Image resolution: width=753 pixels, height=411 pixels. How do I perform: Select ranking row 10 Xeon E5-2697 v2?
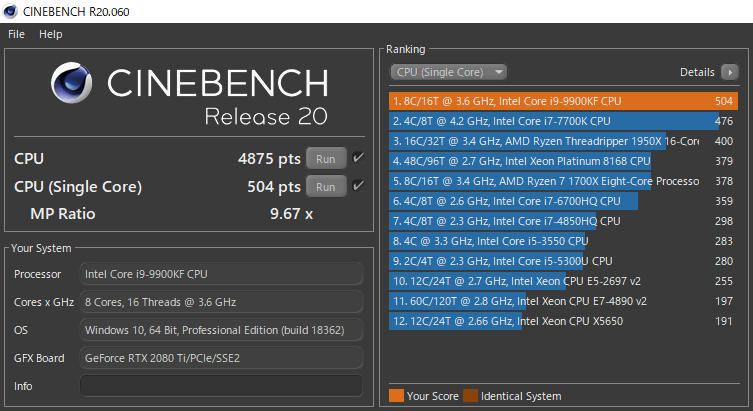(563, 281)
